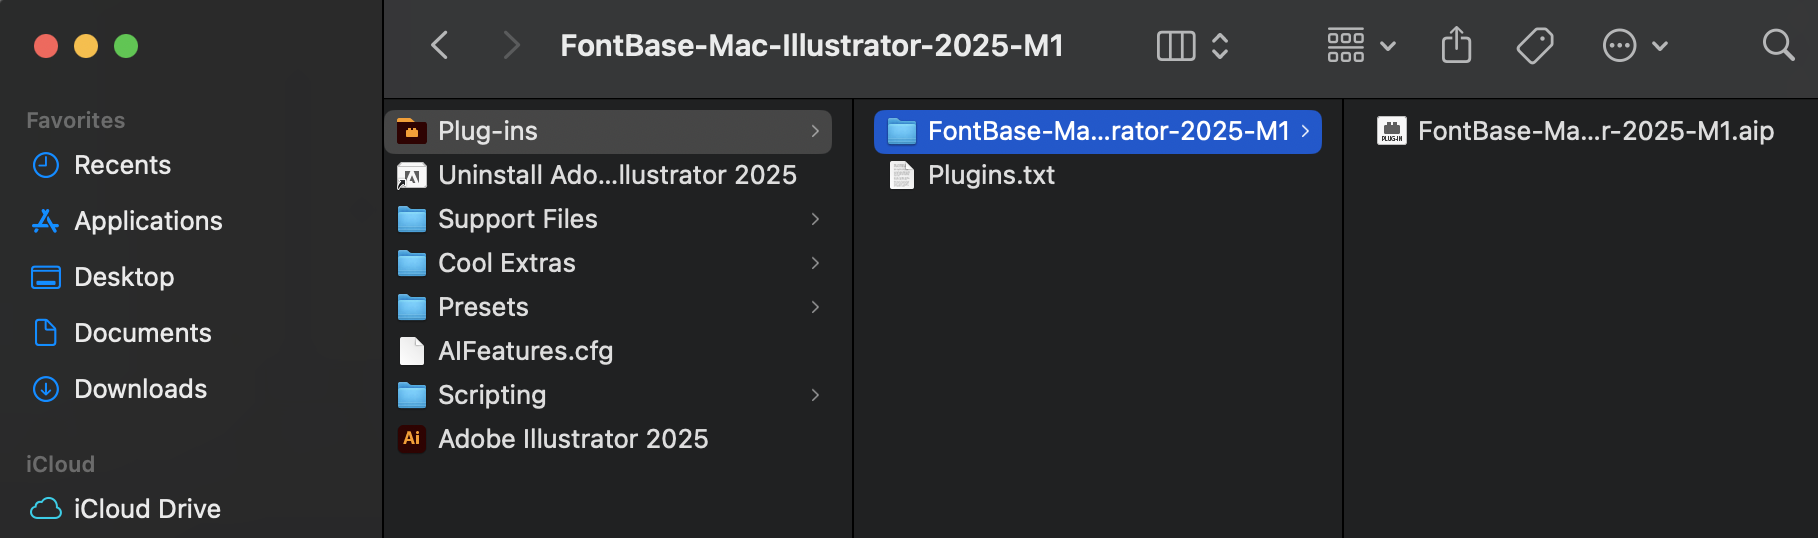Expand the Cool Extras row chevron
This screenshot has height=538, width=1818.
pyautogui.click(x=815, y=263)
